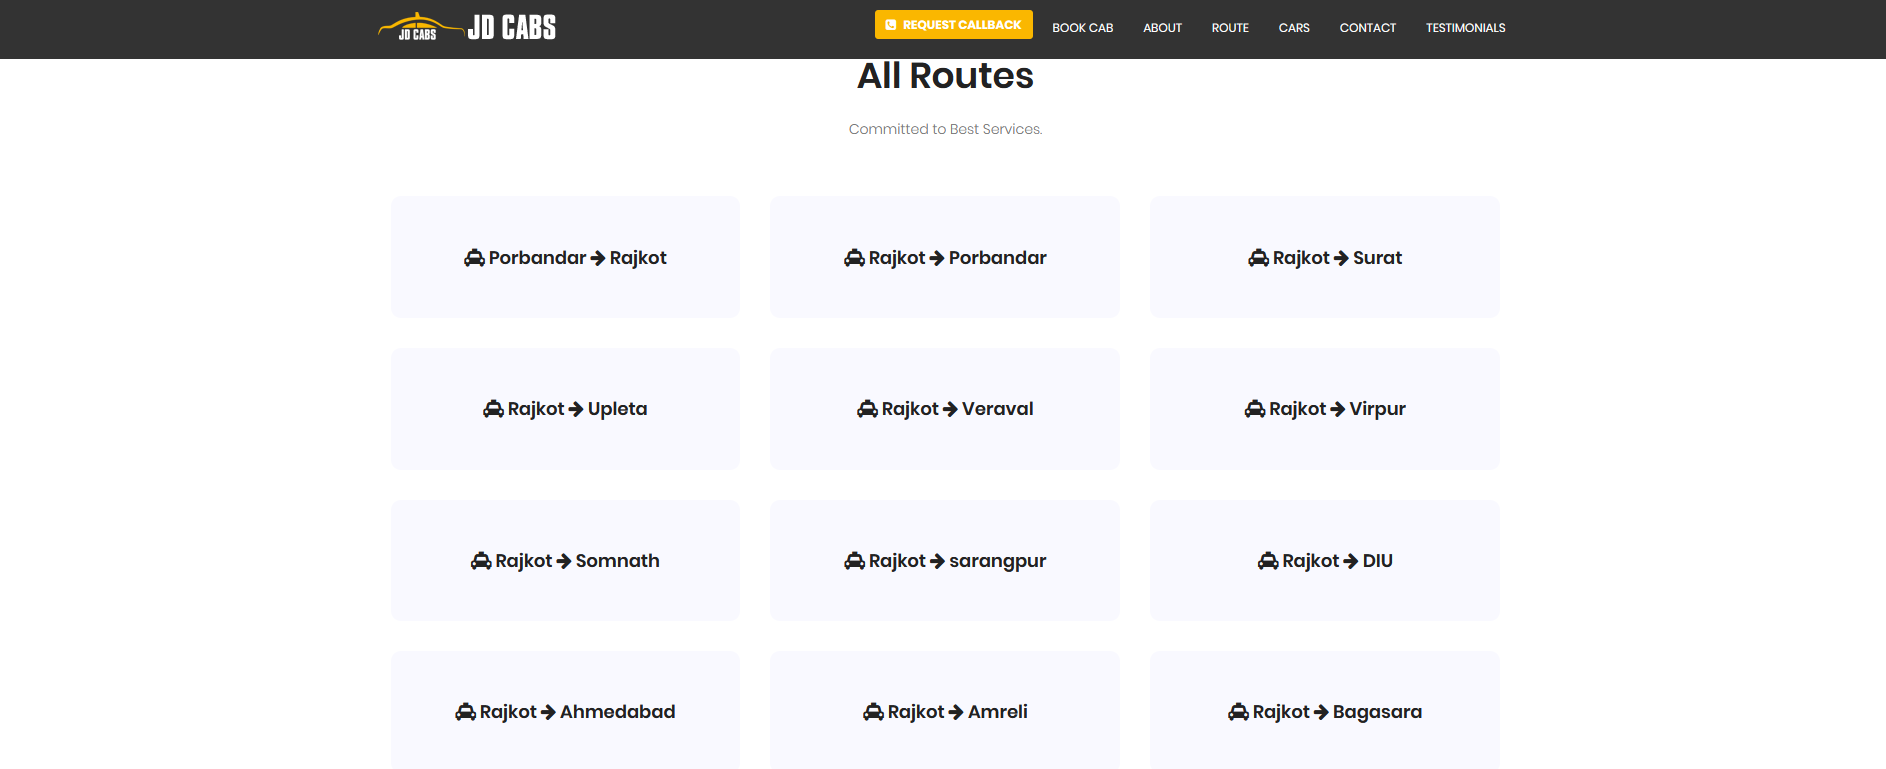Screen dimensions: 1886x769
Task: Open the Rajkot to Porbandar route
Action: (945, 257)
